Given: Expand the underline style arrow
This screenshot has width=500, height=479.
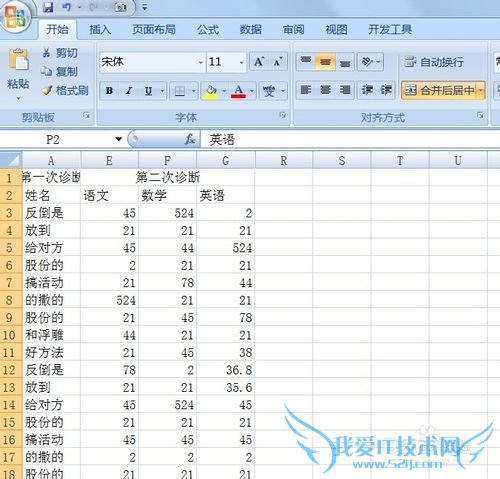Looking at the screenshot, I should (x=162, y=91).
